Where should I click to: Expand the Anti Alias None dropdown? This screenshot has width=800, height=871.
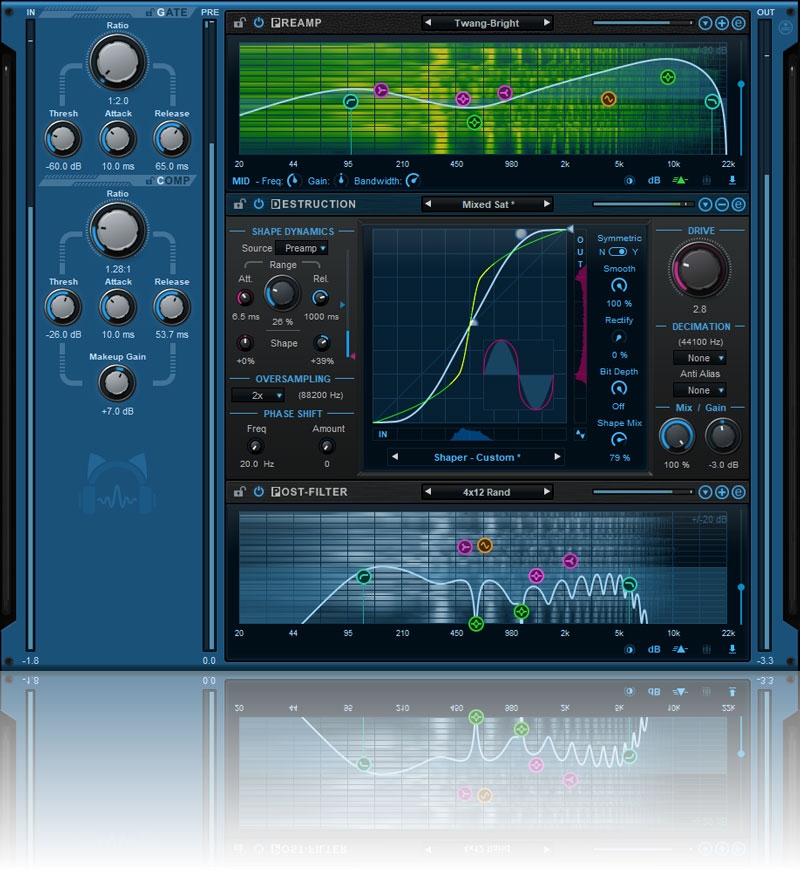point(699,390)
